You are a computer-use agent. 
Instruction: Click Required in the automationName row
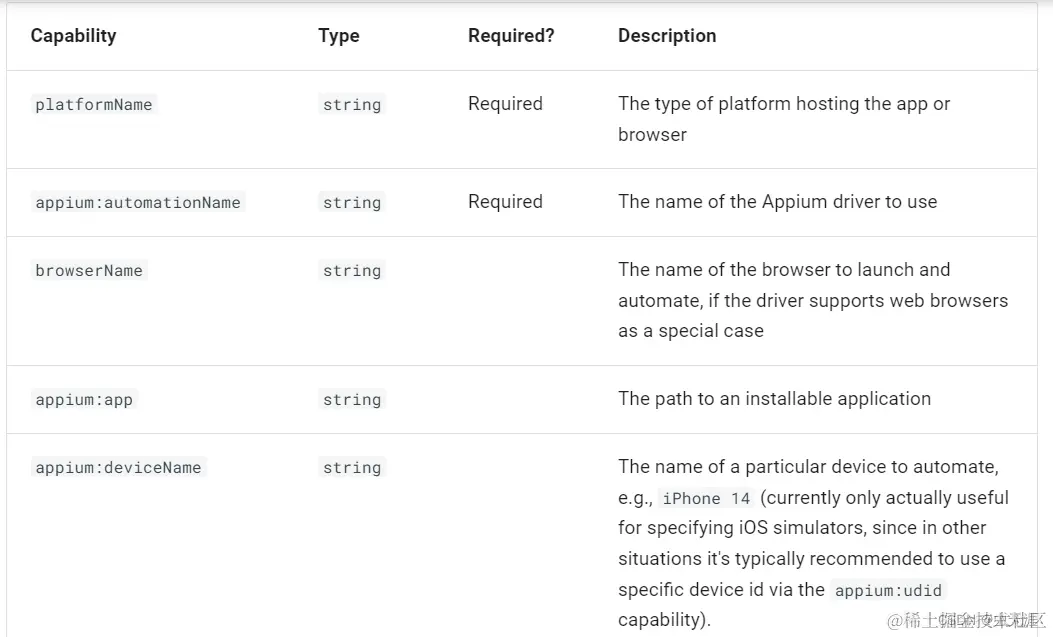pyautogui.click(x=505, y=202)
